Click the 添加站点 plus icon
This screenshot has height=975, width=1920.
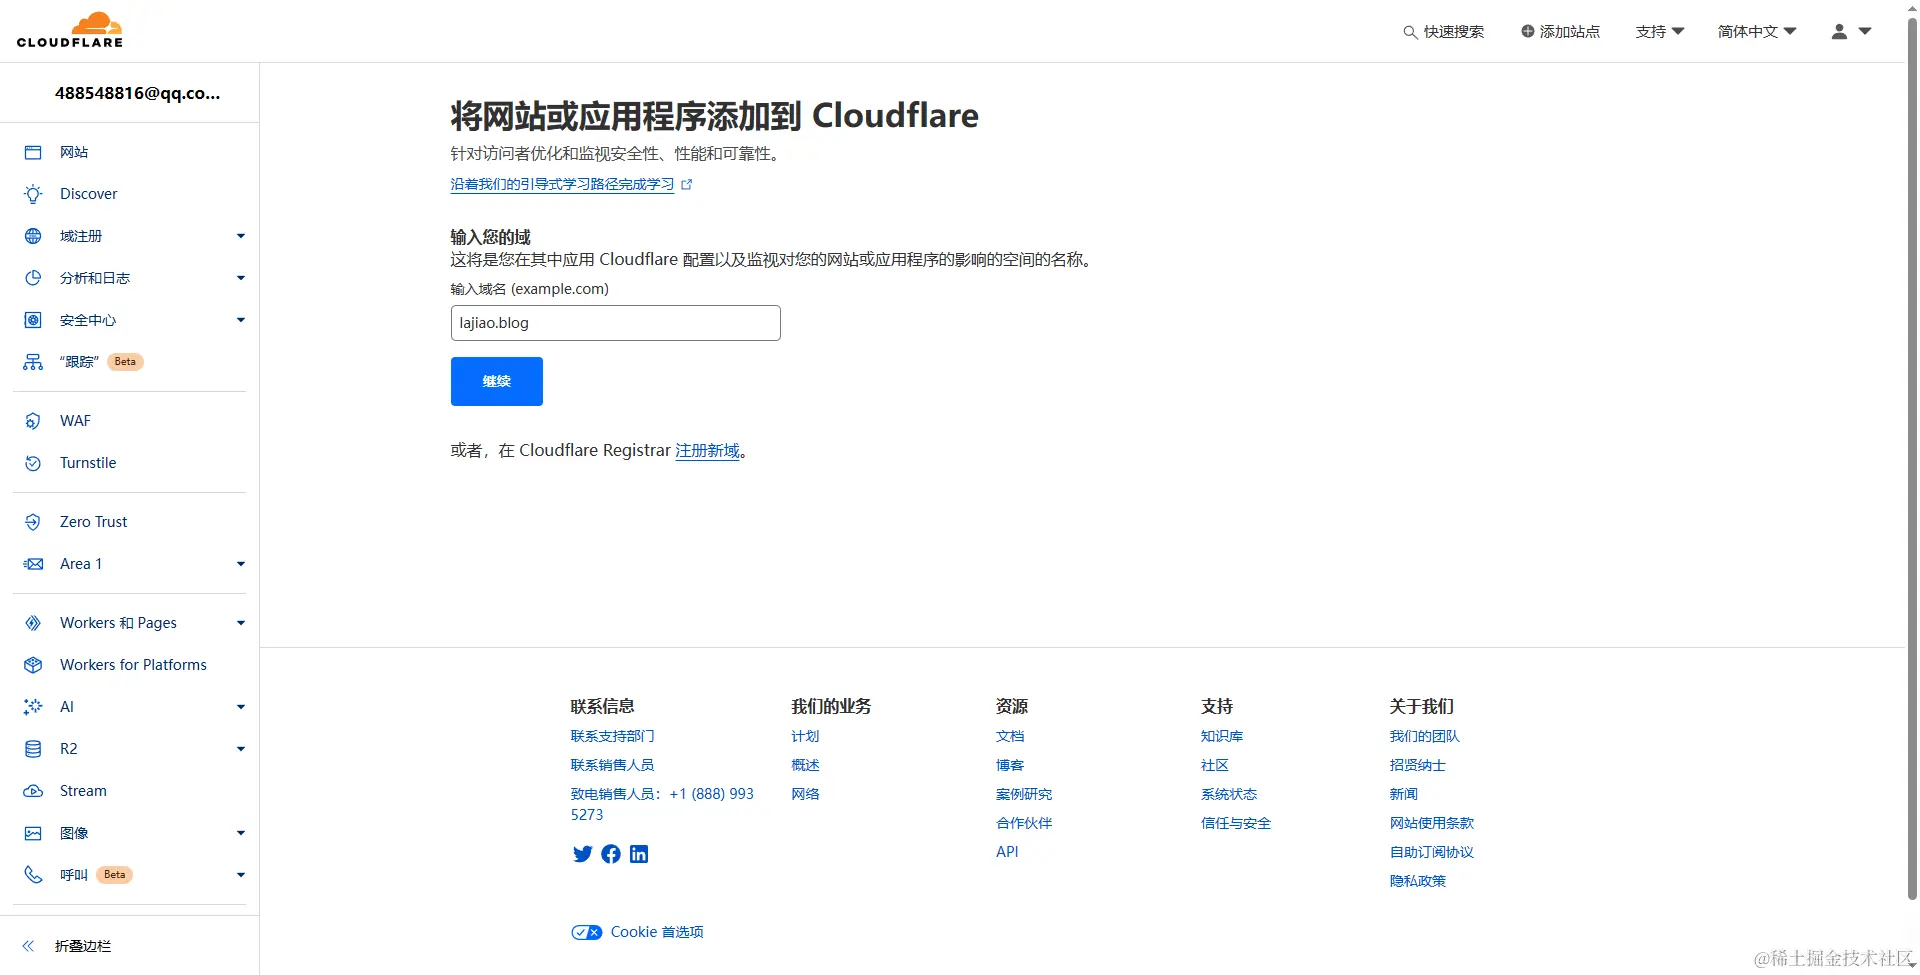(1527, 31)
